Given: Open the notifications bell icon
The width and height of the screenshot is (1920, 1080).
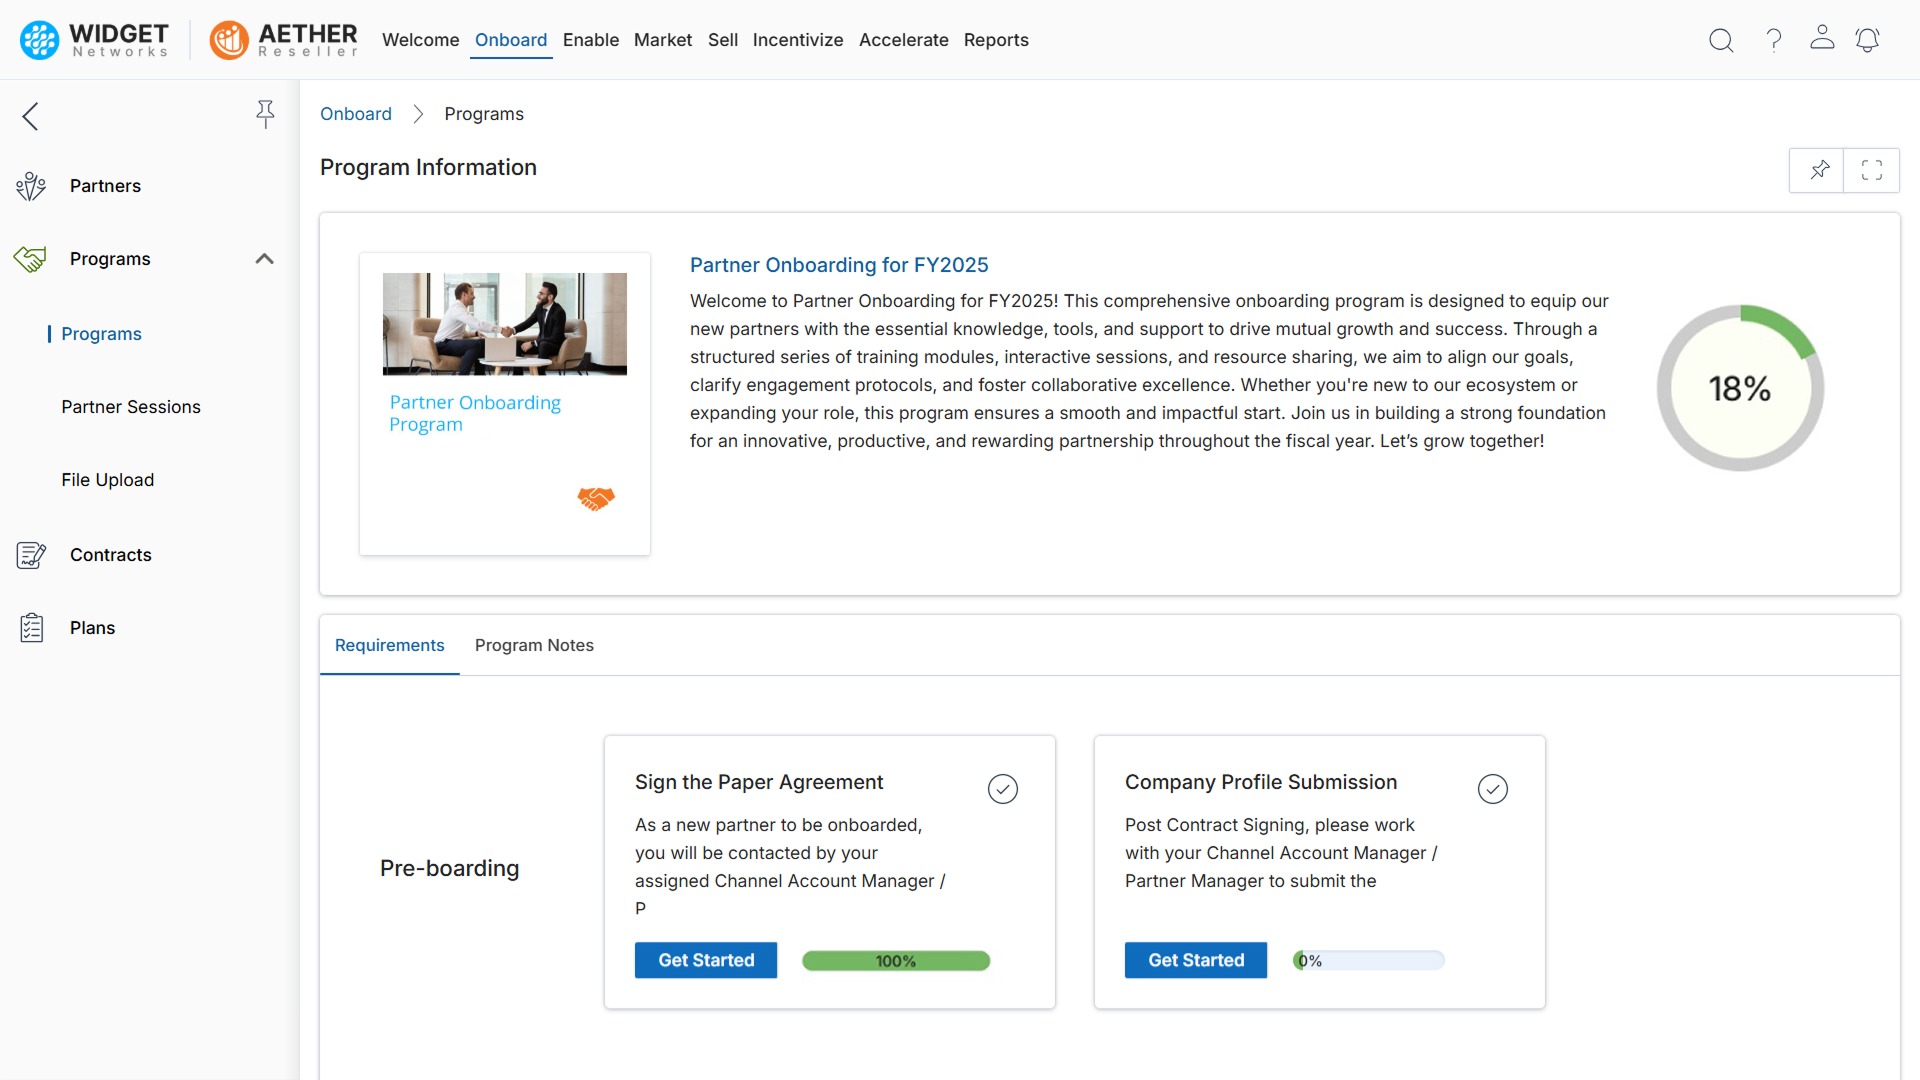Looking at the screenshot, I should [1867, 40].
